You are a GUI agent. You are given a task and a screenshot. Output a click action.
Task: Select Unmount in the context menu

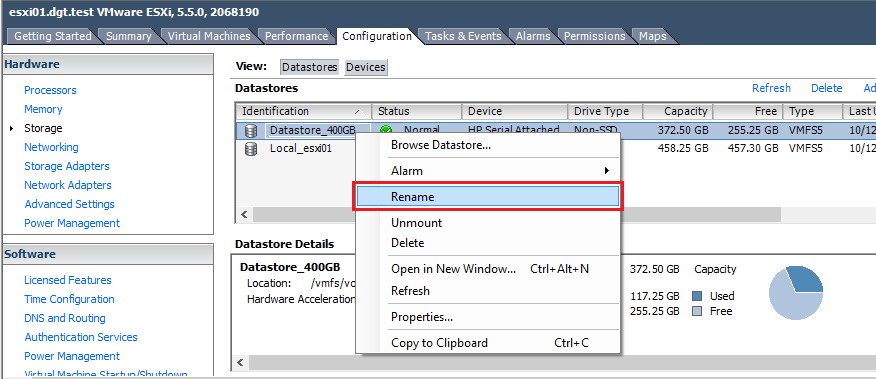(416, 222)
